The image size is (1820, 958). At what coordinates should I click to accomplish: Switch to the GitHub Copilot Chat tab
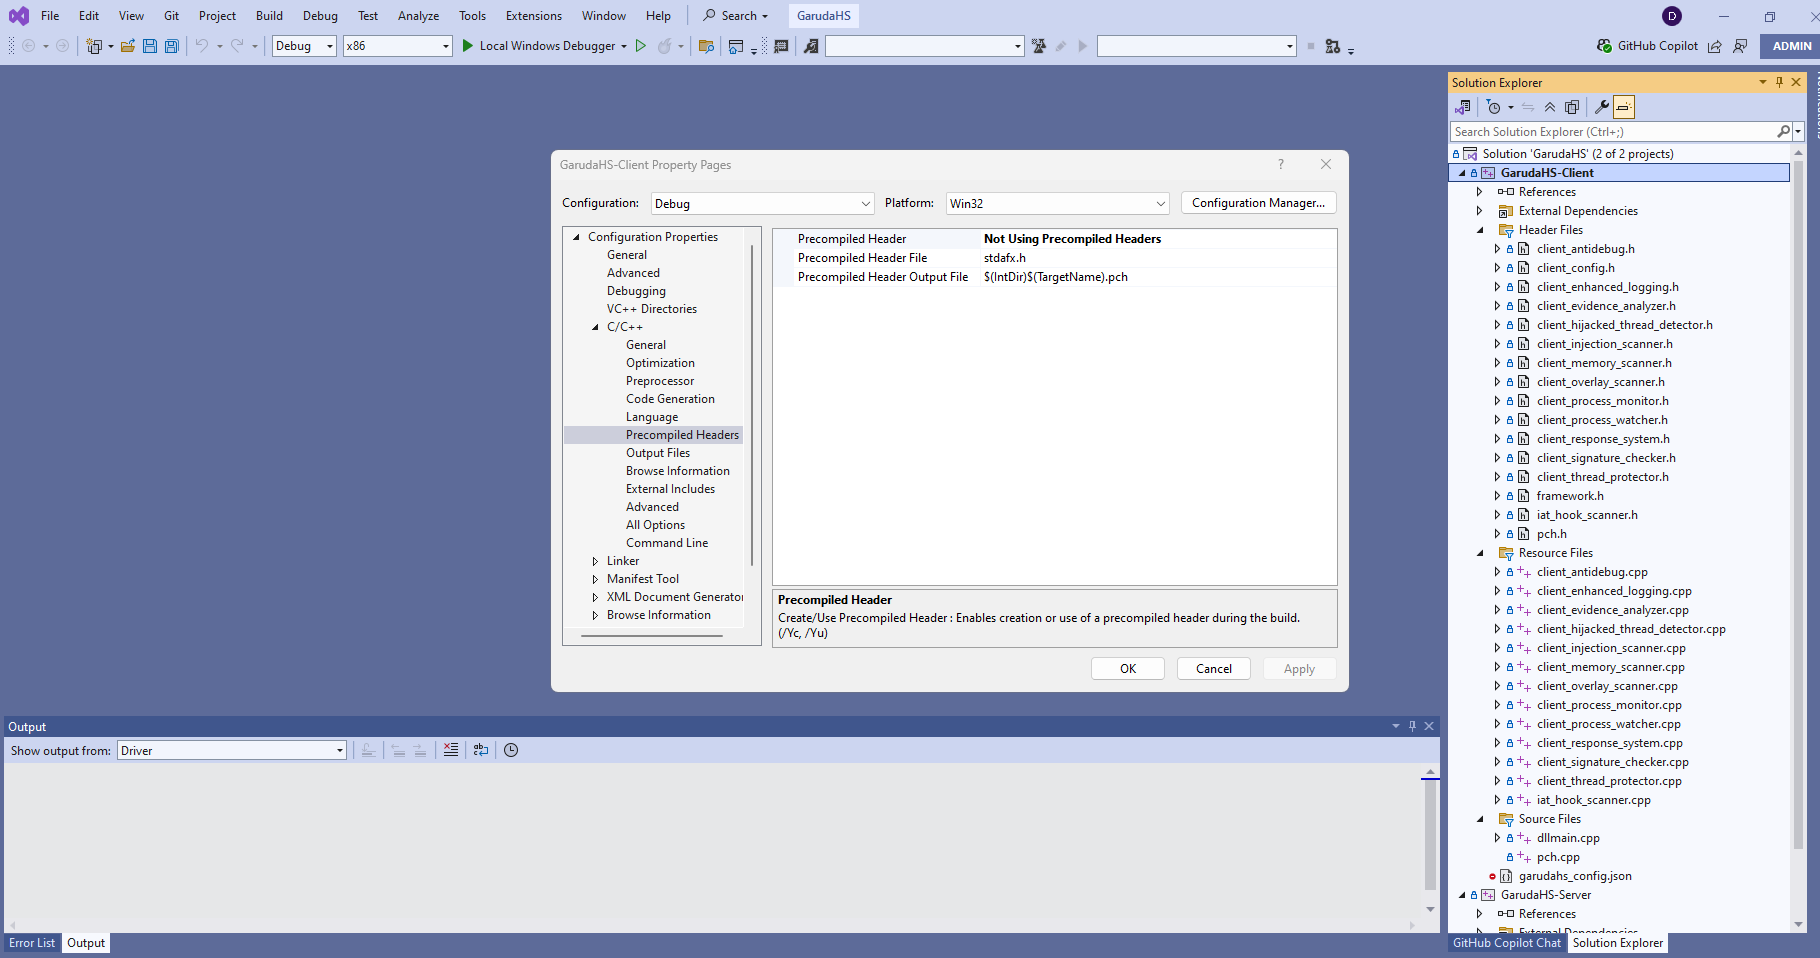pos(1506,943)
